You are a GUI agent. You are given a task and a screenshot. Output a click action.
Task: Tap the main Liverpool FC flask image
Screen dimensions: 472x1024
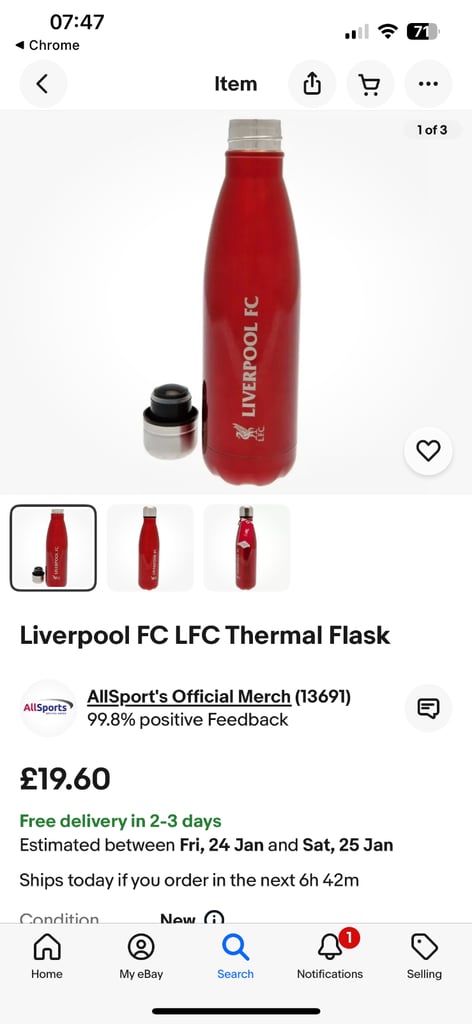click(x=236, y=302)
